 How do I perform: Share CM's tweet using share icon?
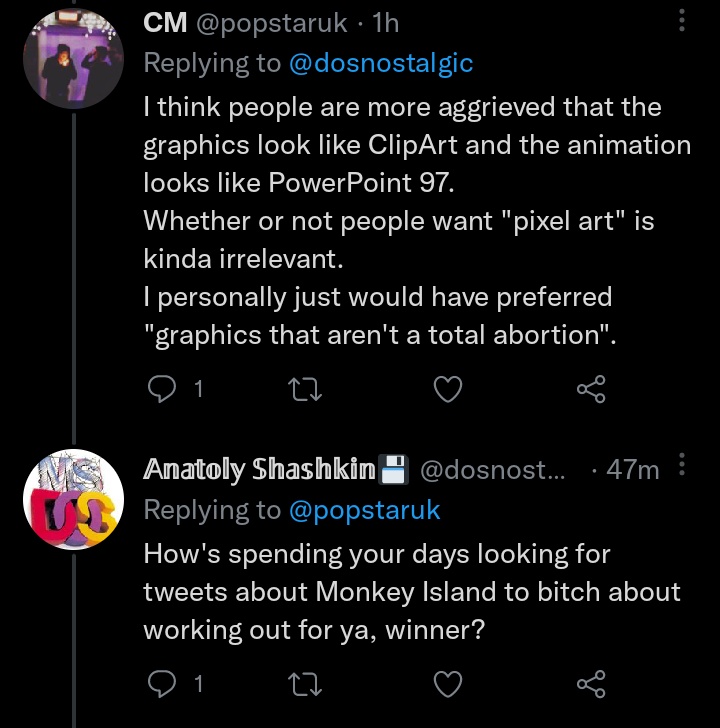pyautogui.click(x=591, y=389)
